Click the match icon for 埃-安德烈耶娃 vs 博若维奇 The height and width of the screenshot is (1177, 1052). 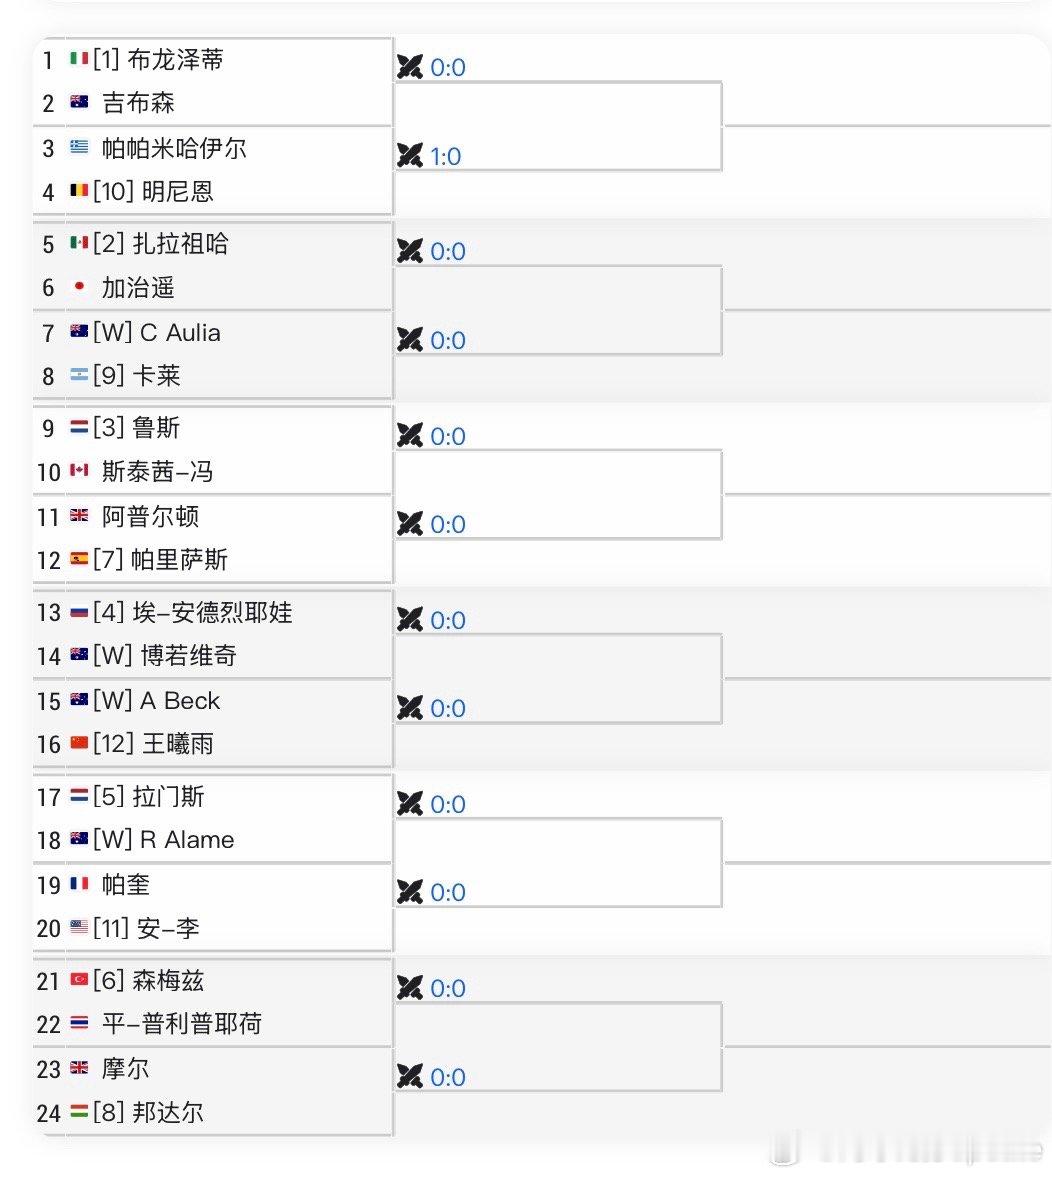click(410, 619)
